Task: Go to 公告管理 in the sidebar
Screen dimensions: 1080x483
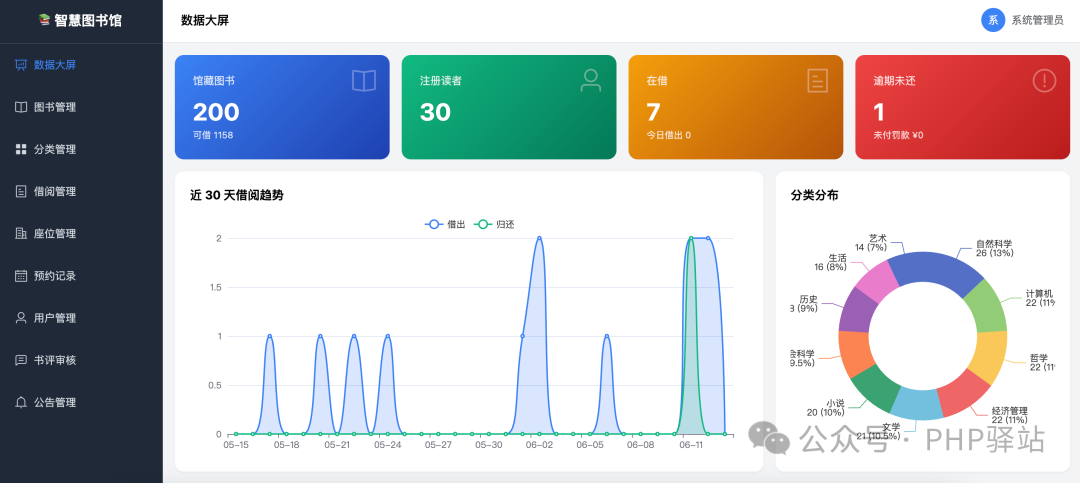Action: [81, 402]
